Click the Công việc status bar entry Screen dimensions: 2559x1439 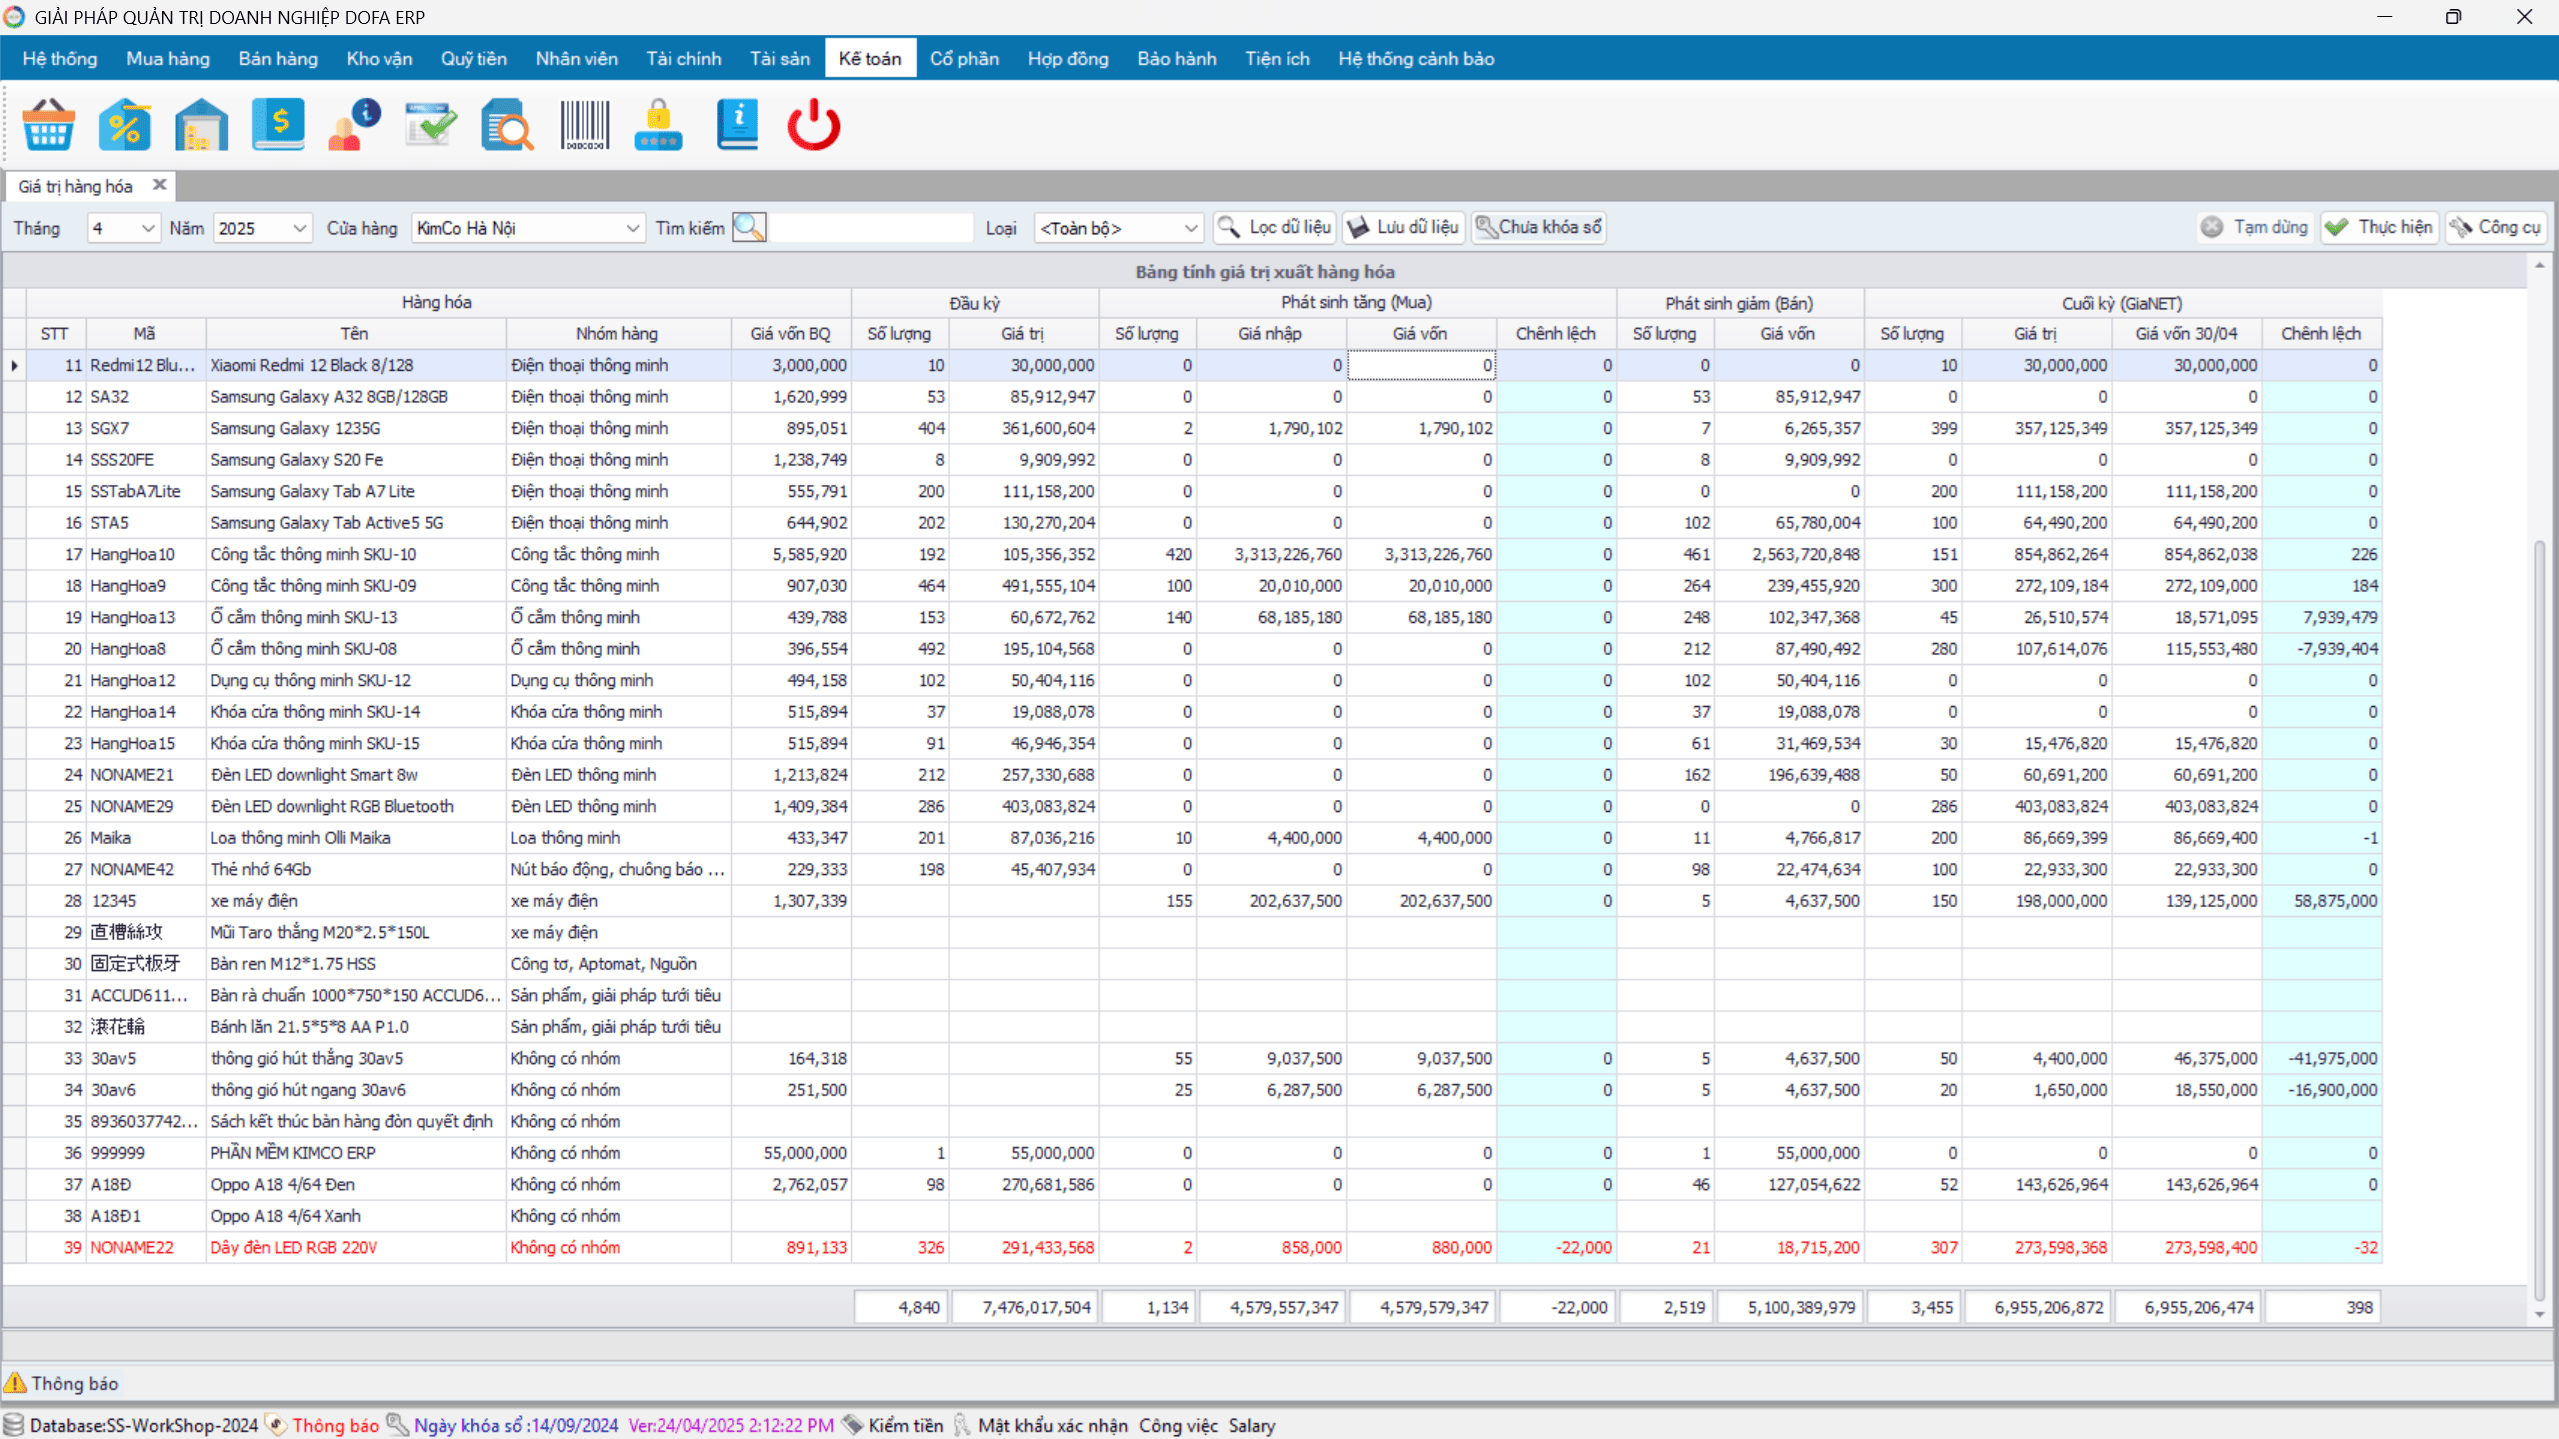[x=1178, y=1425]
